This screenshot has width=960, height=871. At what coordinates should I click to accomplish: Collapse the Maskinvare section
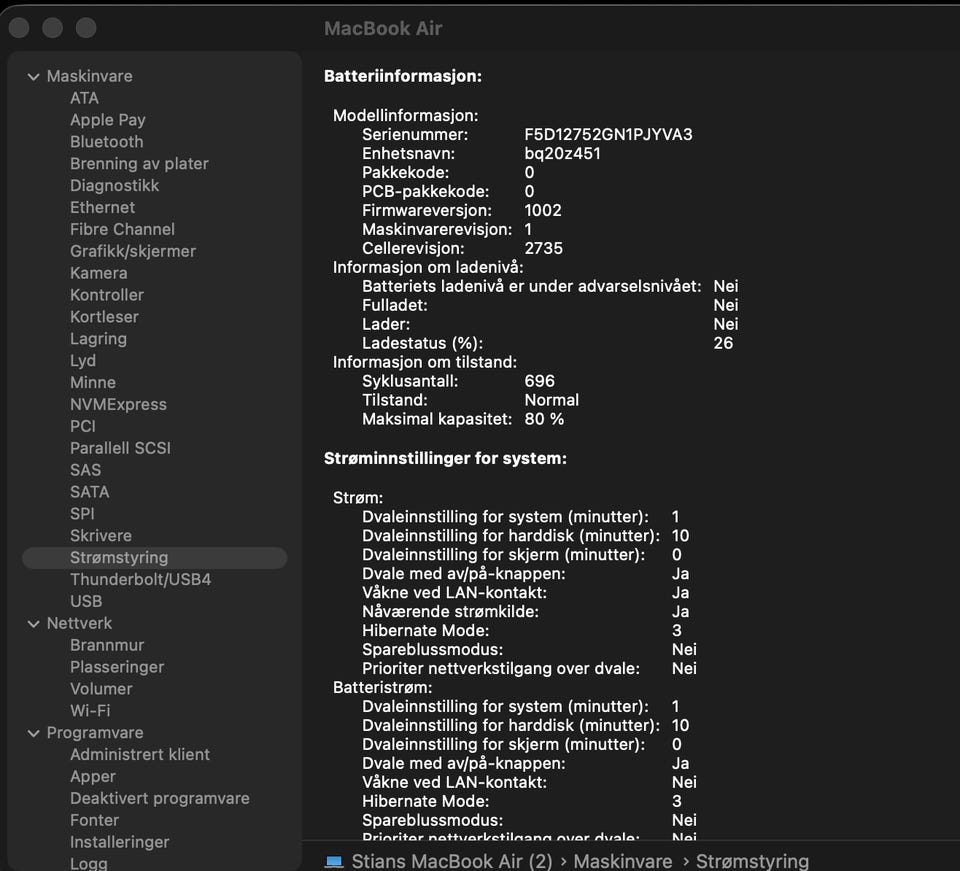[x=34, y=77]
